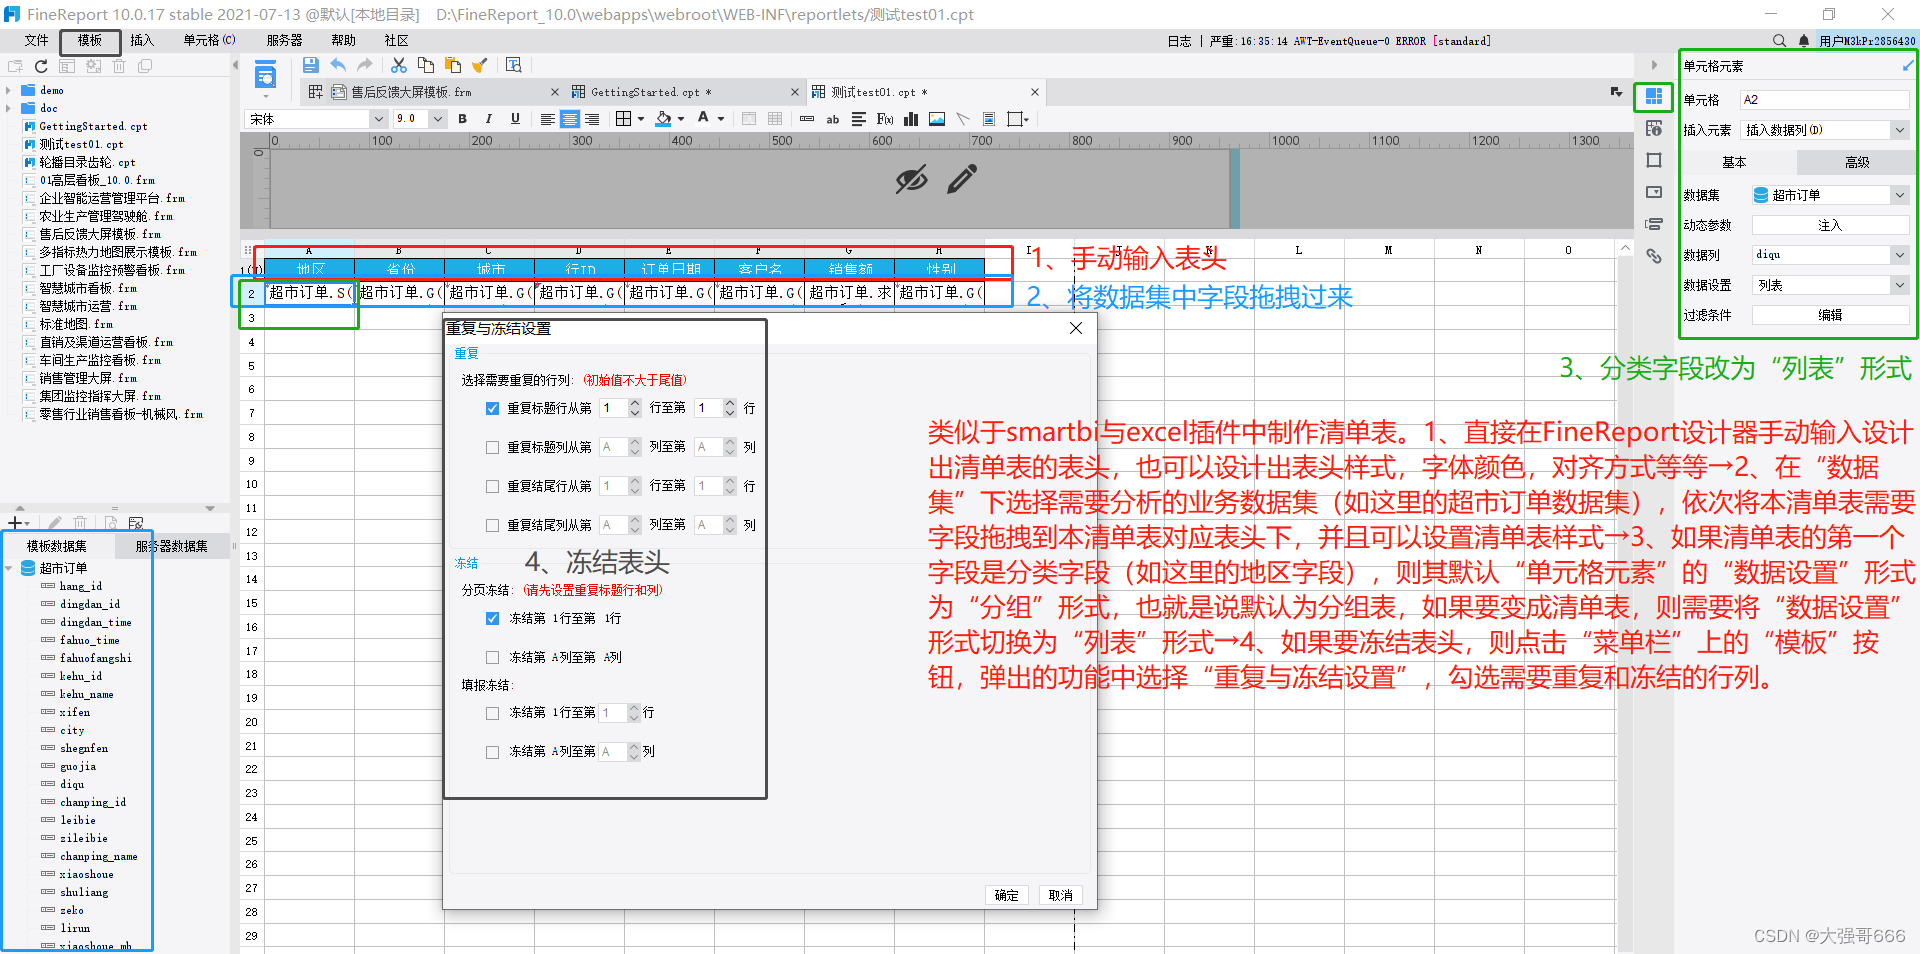Click the 编辑 filter condition button
Image resolution: width=1920 pixels, height=954 pixels.
tap(1830, 315)
